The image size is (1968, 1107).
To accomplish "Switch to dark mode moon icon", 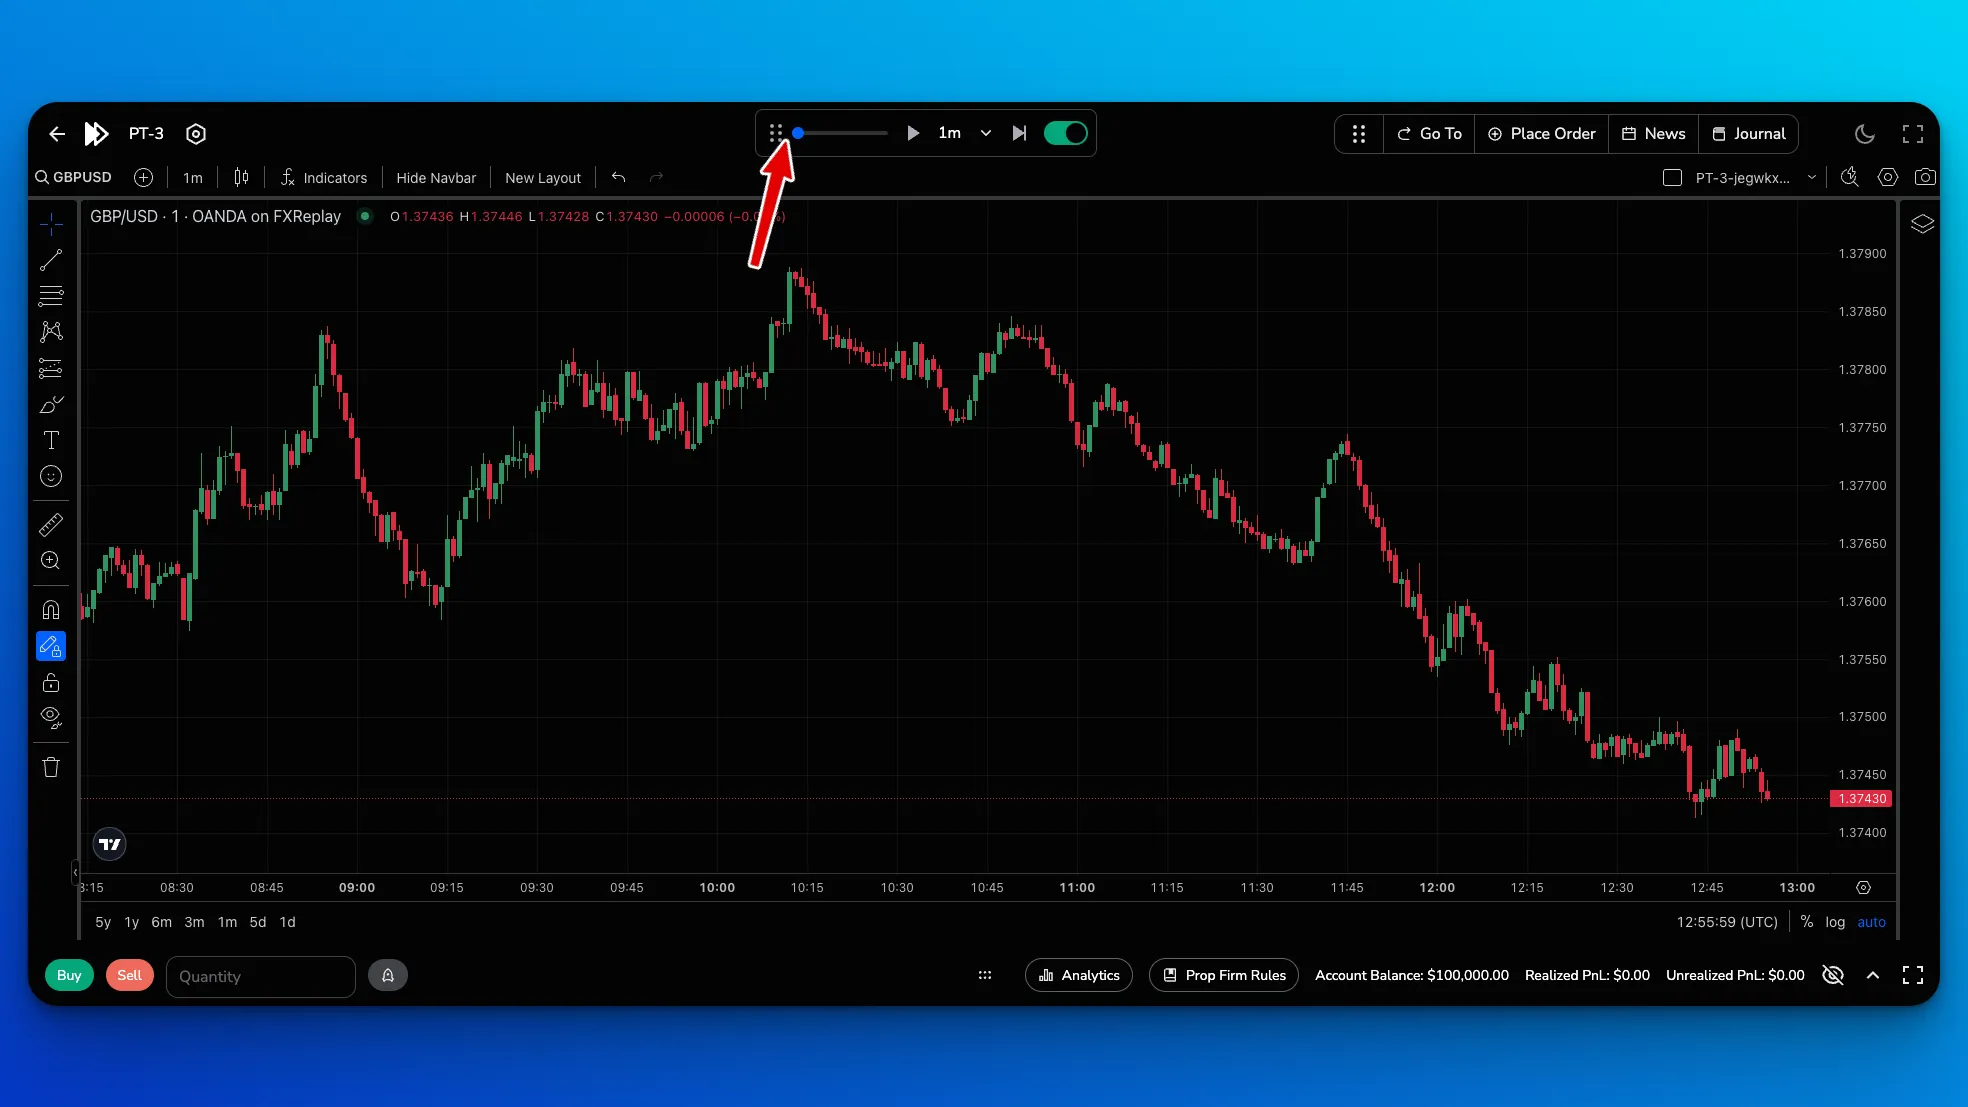I will [x=1864, y=134].
